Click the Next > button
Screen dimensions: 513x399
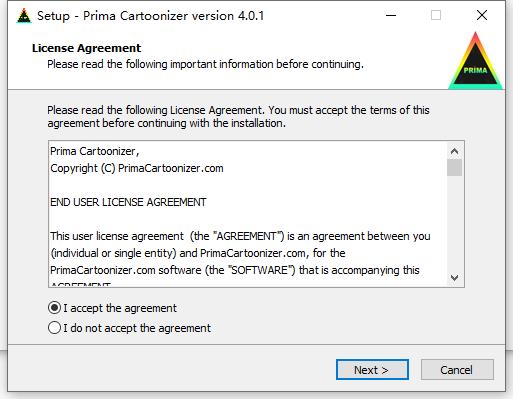372,370
